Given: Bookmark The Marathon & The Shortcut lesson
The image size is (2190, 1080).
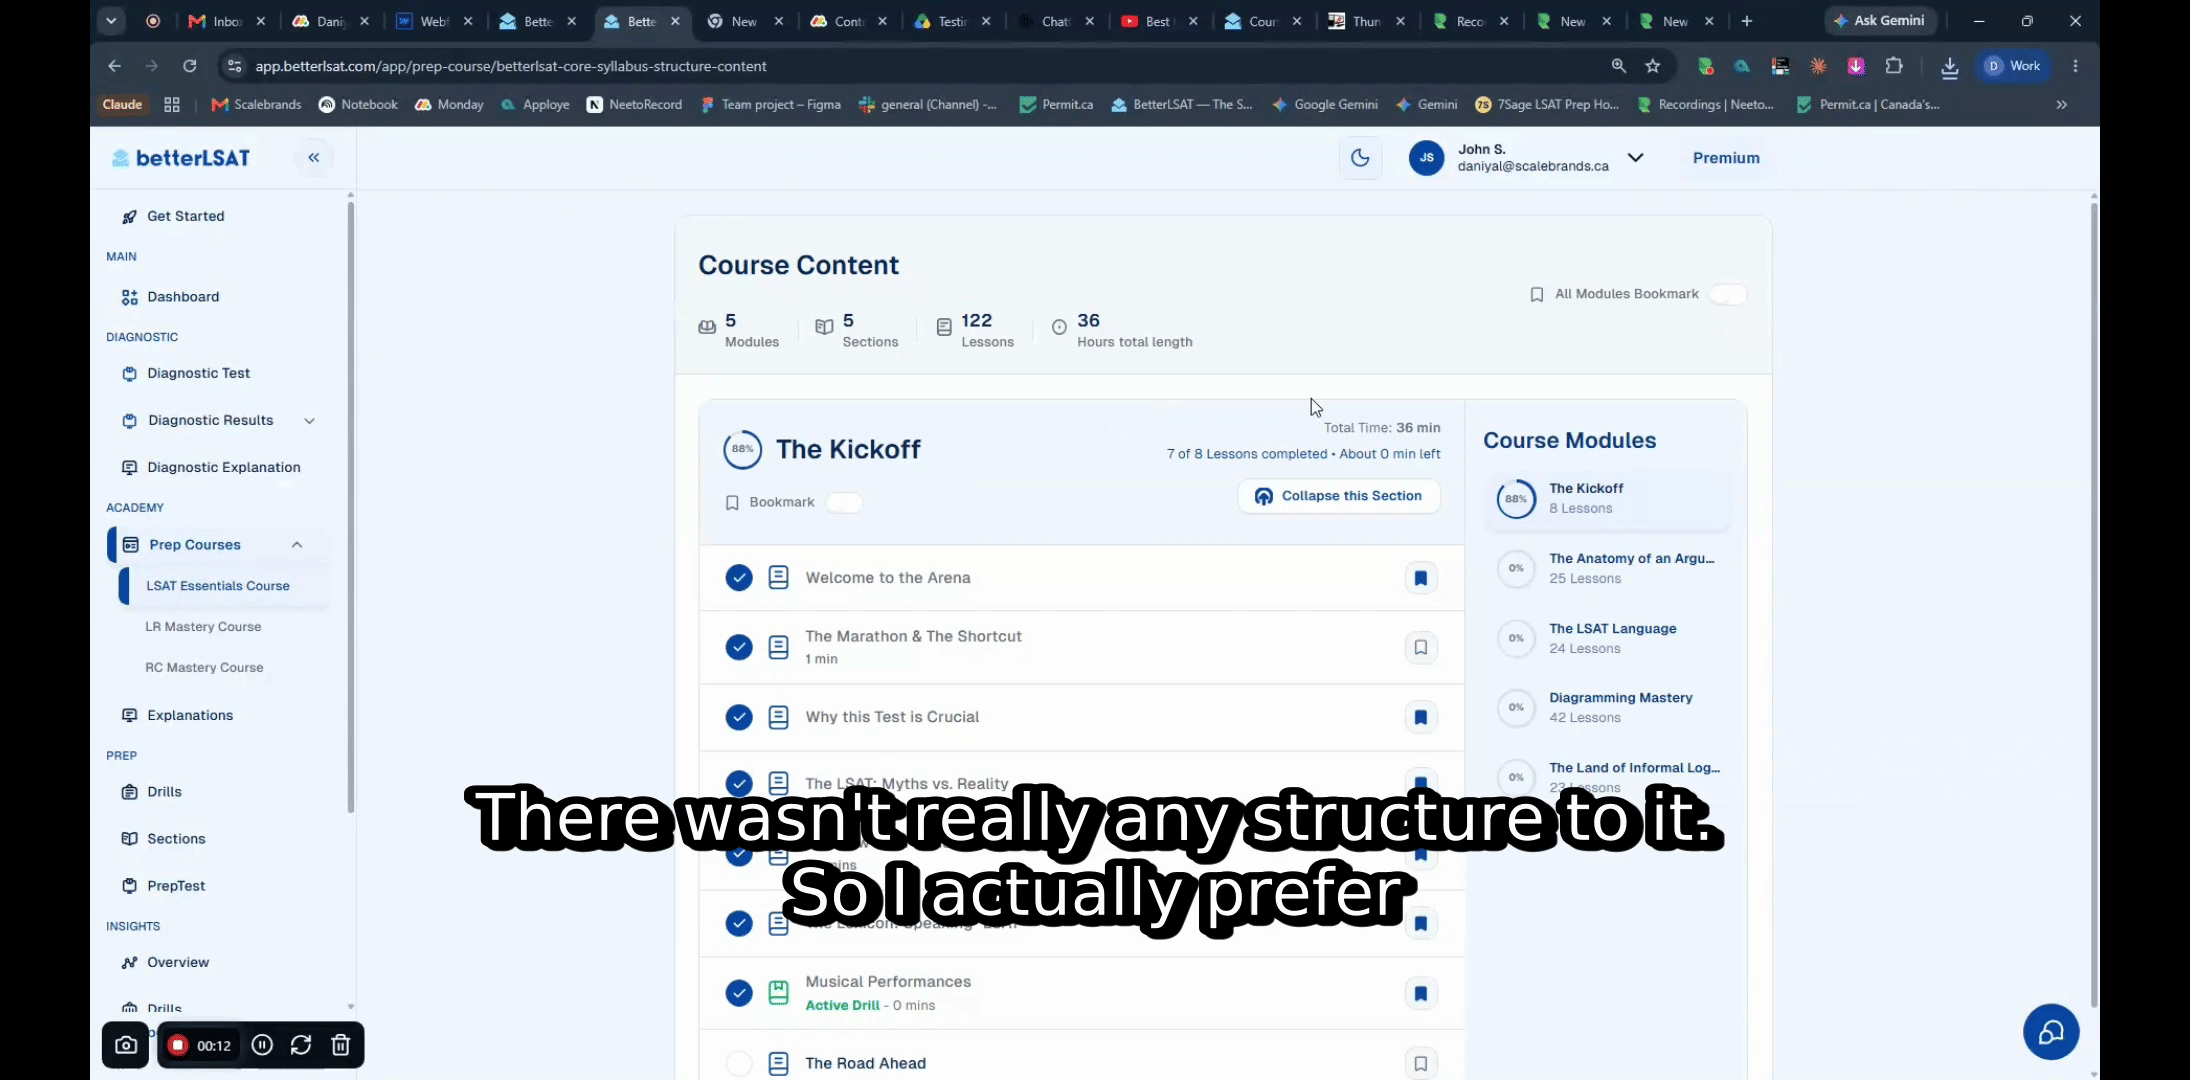Looking at the screenshot, I should point(1420,647).
